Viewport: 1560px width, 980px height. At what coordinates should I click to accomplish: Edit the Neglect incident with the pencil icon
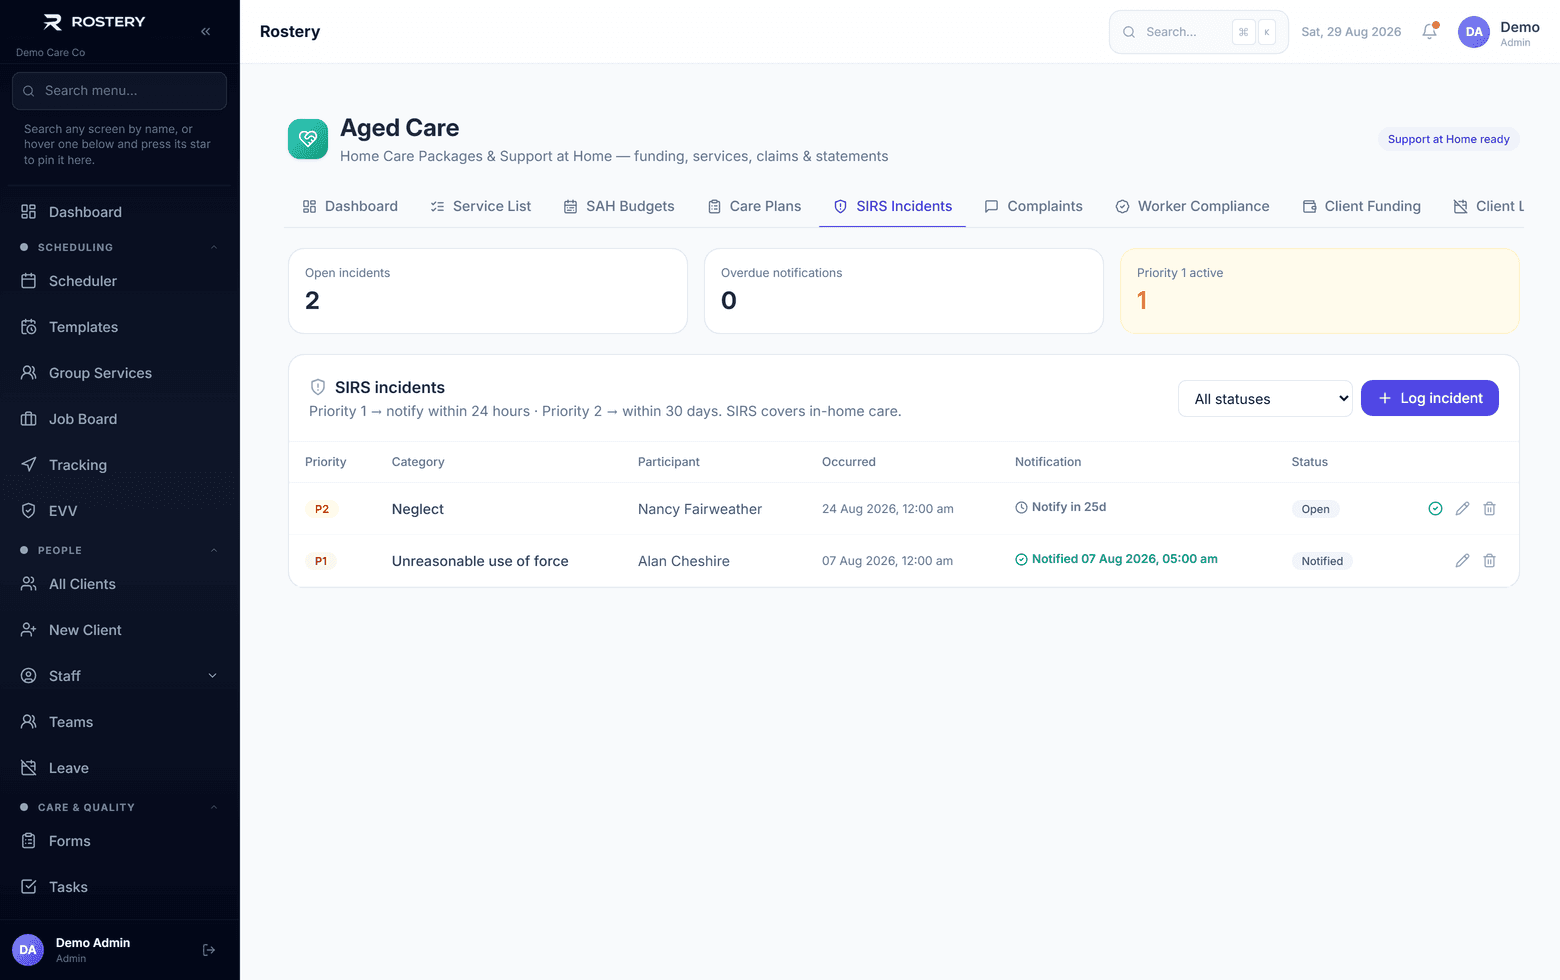[x=1462, y=509]
